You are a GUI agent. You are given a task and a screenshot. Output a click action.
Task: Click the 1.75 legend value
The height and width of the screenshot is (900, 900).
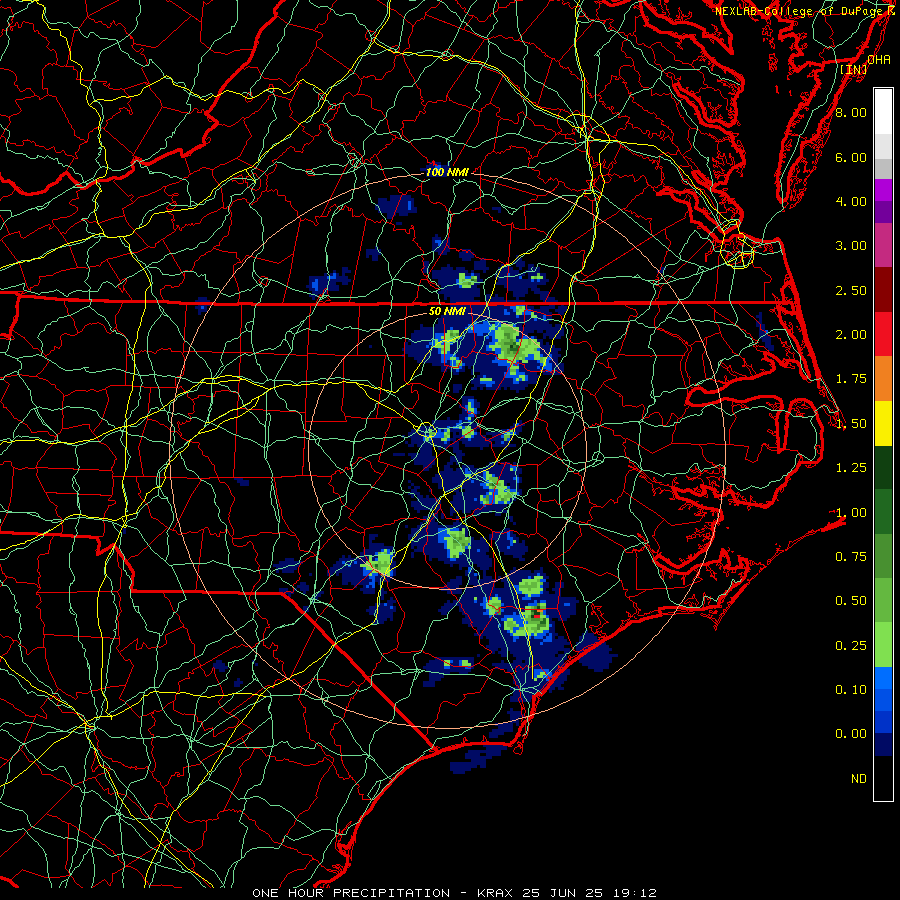[x=851, y=379]
